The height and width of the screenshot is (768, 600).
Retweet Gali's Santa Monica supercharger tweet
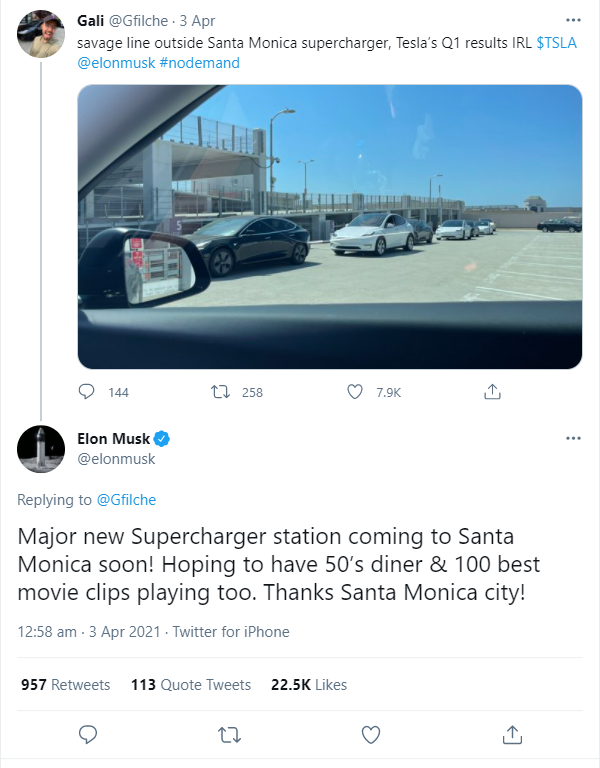(220, 392)
